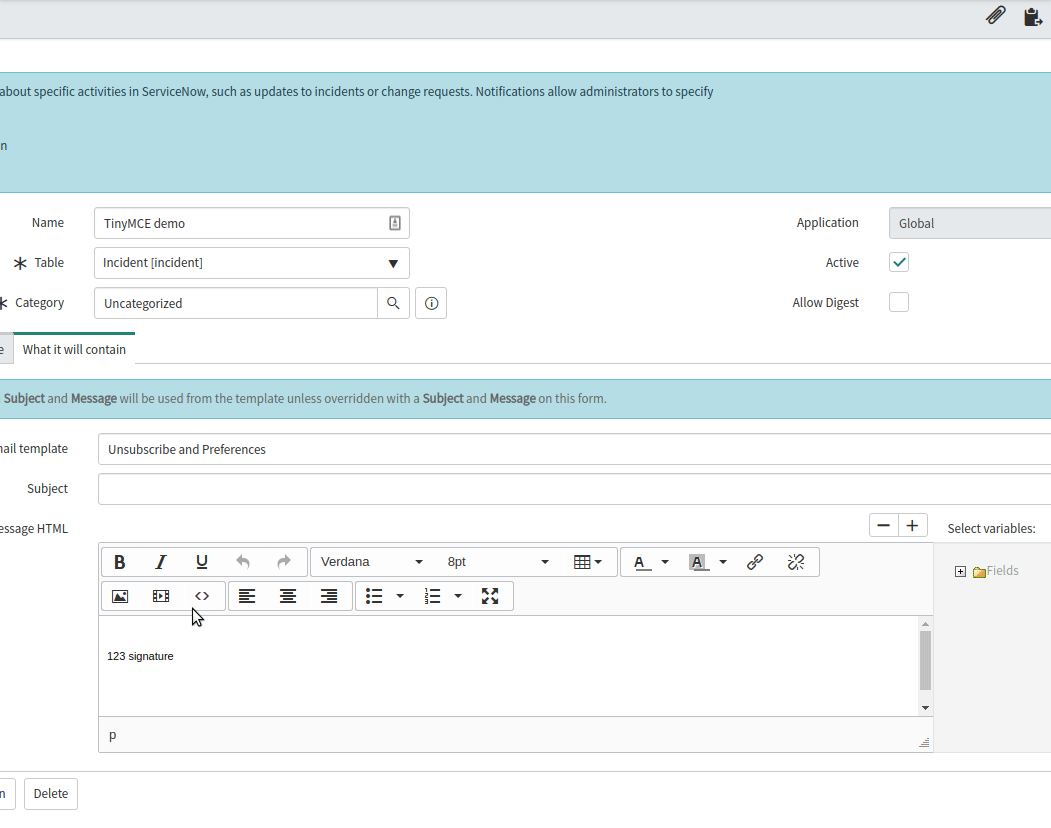Screen dimensions: 1051x828
Task: Toggle fullscreen editing mode
Action: point(489,595)
